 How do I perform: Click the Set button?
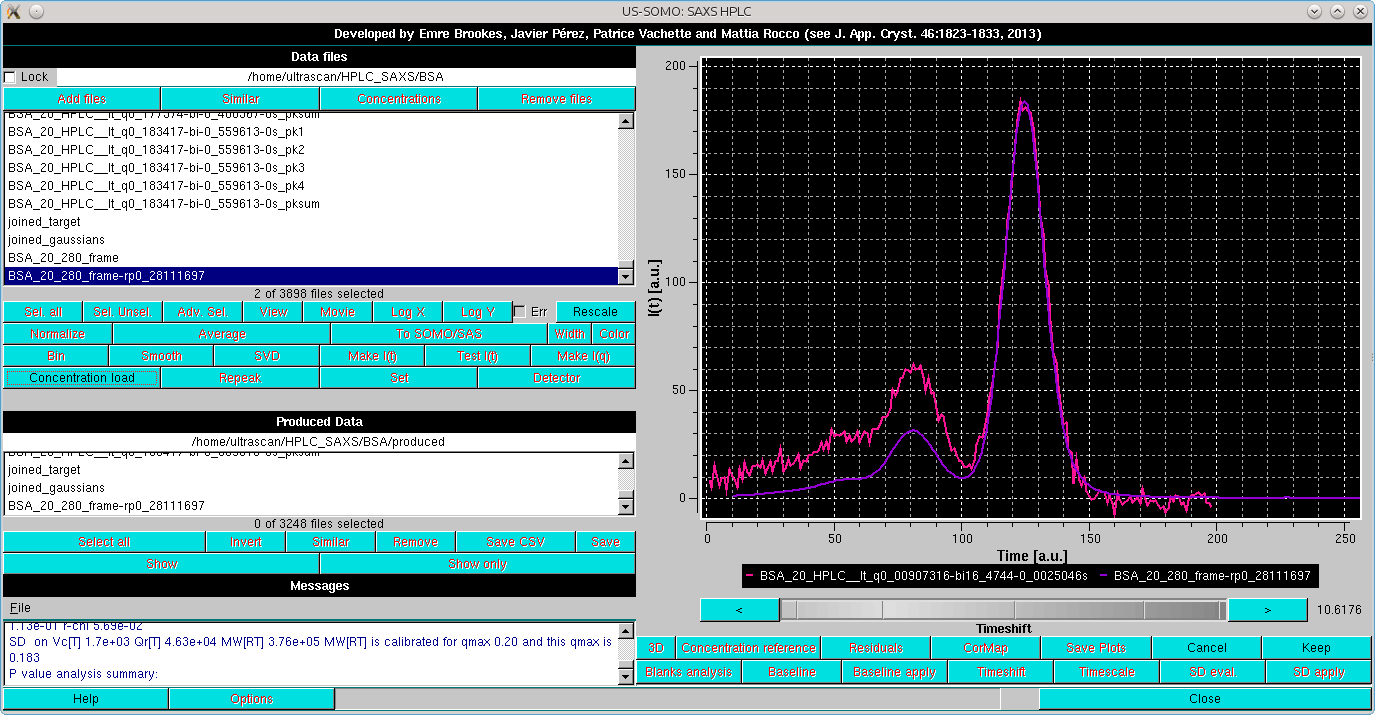[x=399, y=378]
